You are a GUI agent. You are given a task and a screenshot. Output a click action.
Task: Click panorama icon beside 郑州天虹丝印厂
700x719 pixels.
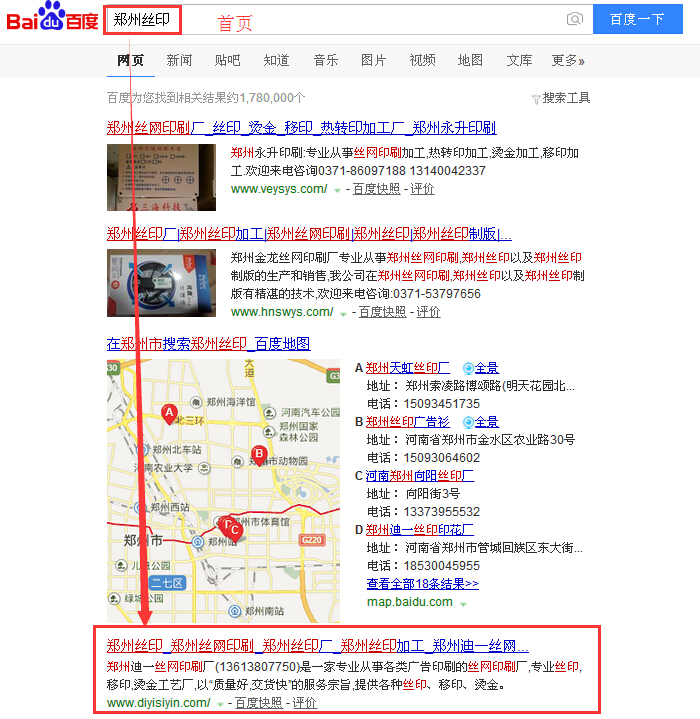click(468, 368)
